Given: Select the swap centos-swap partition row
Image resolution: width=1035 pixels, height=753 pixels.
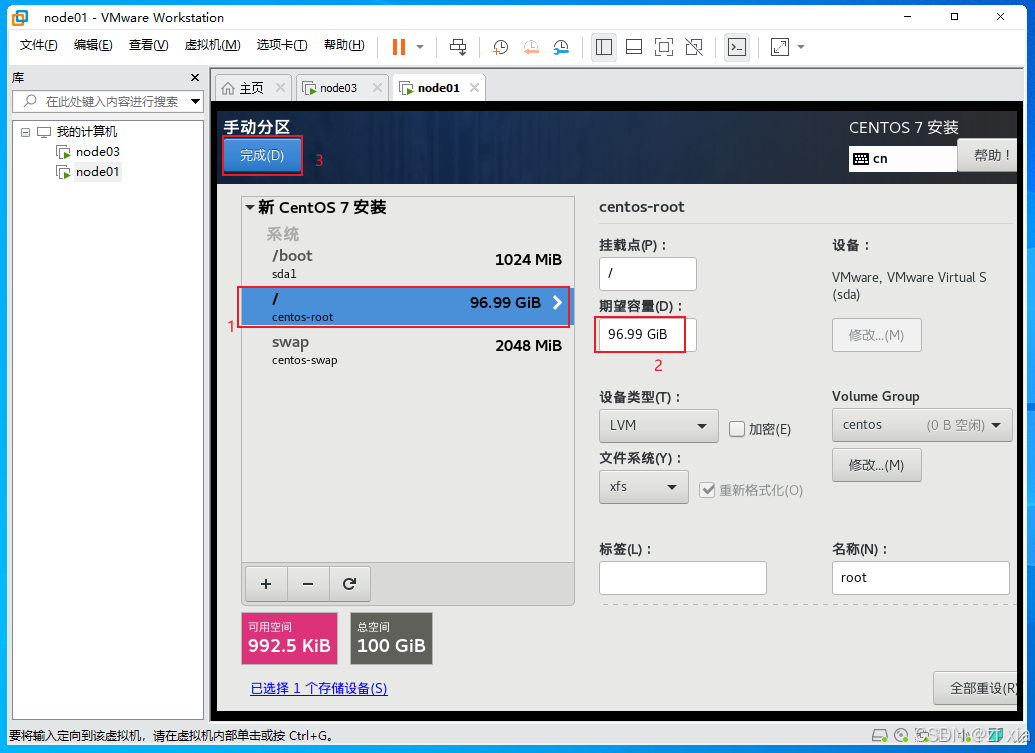Looking at the screenshot, I should click(407, 350).
